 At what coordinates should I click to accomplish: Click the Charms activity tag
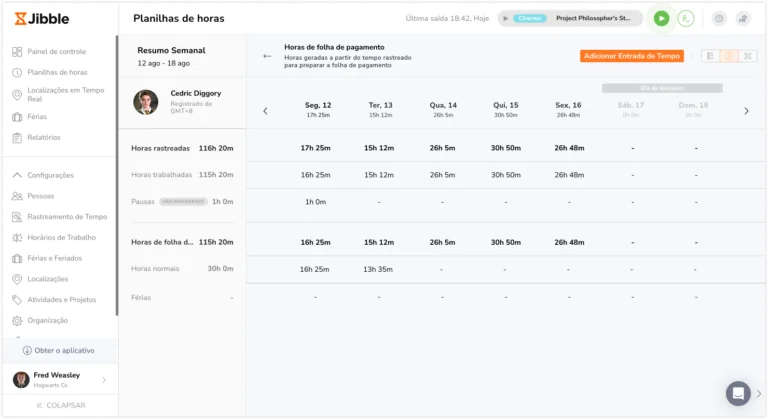529,18
